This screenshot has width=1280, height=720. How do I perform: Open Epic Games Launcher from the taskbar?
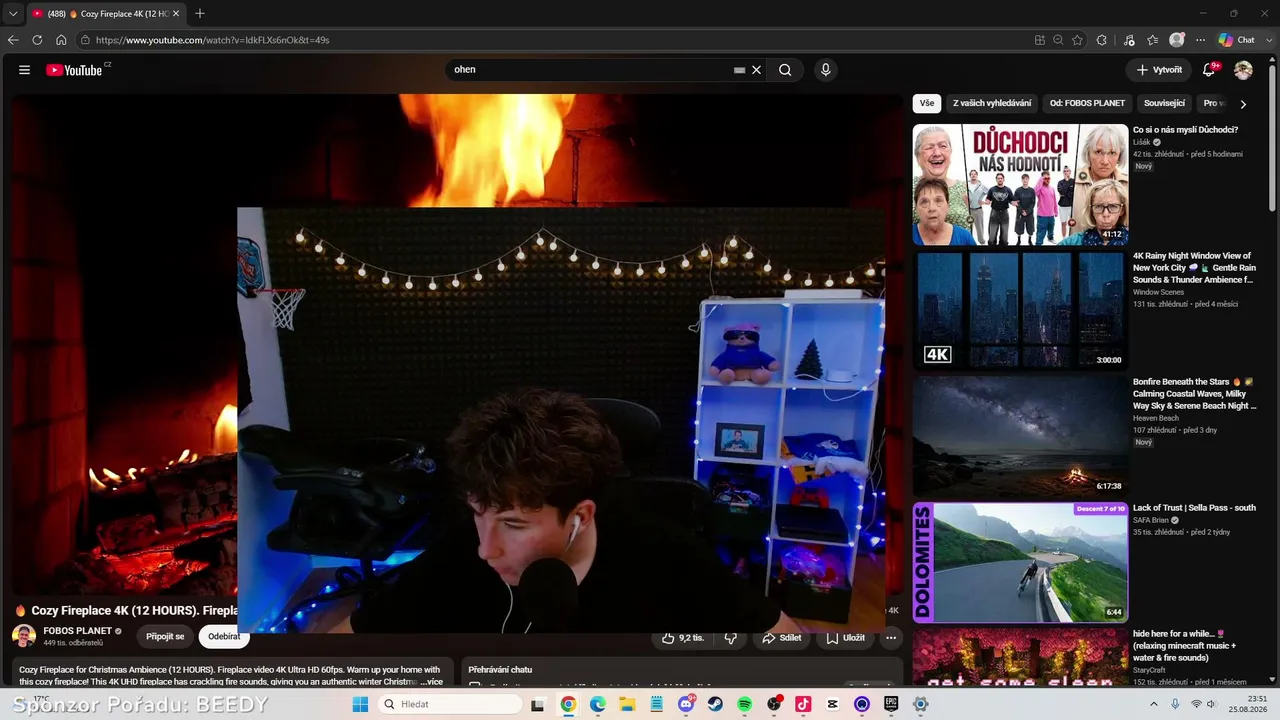[891, 704]
